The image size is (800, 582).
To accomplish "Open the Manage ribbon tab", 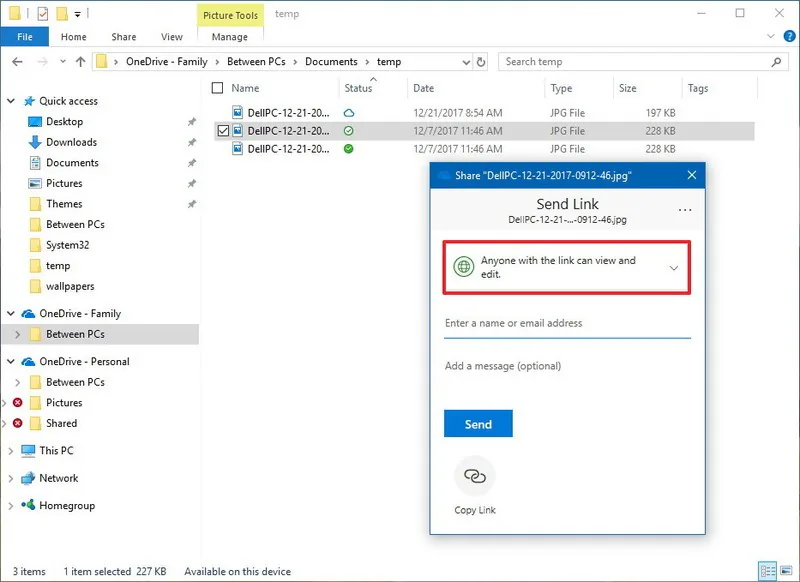I will pos(230,37).
